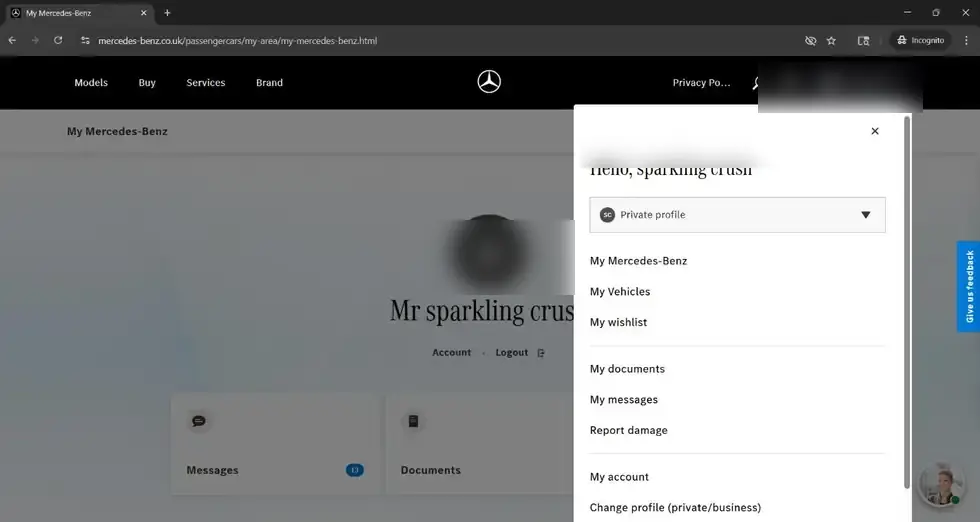
Task: Open the Brand navigation menu
Action: point(269,83)
